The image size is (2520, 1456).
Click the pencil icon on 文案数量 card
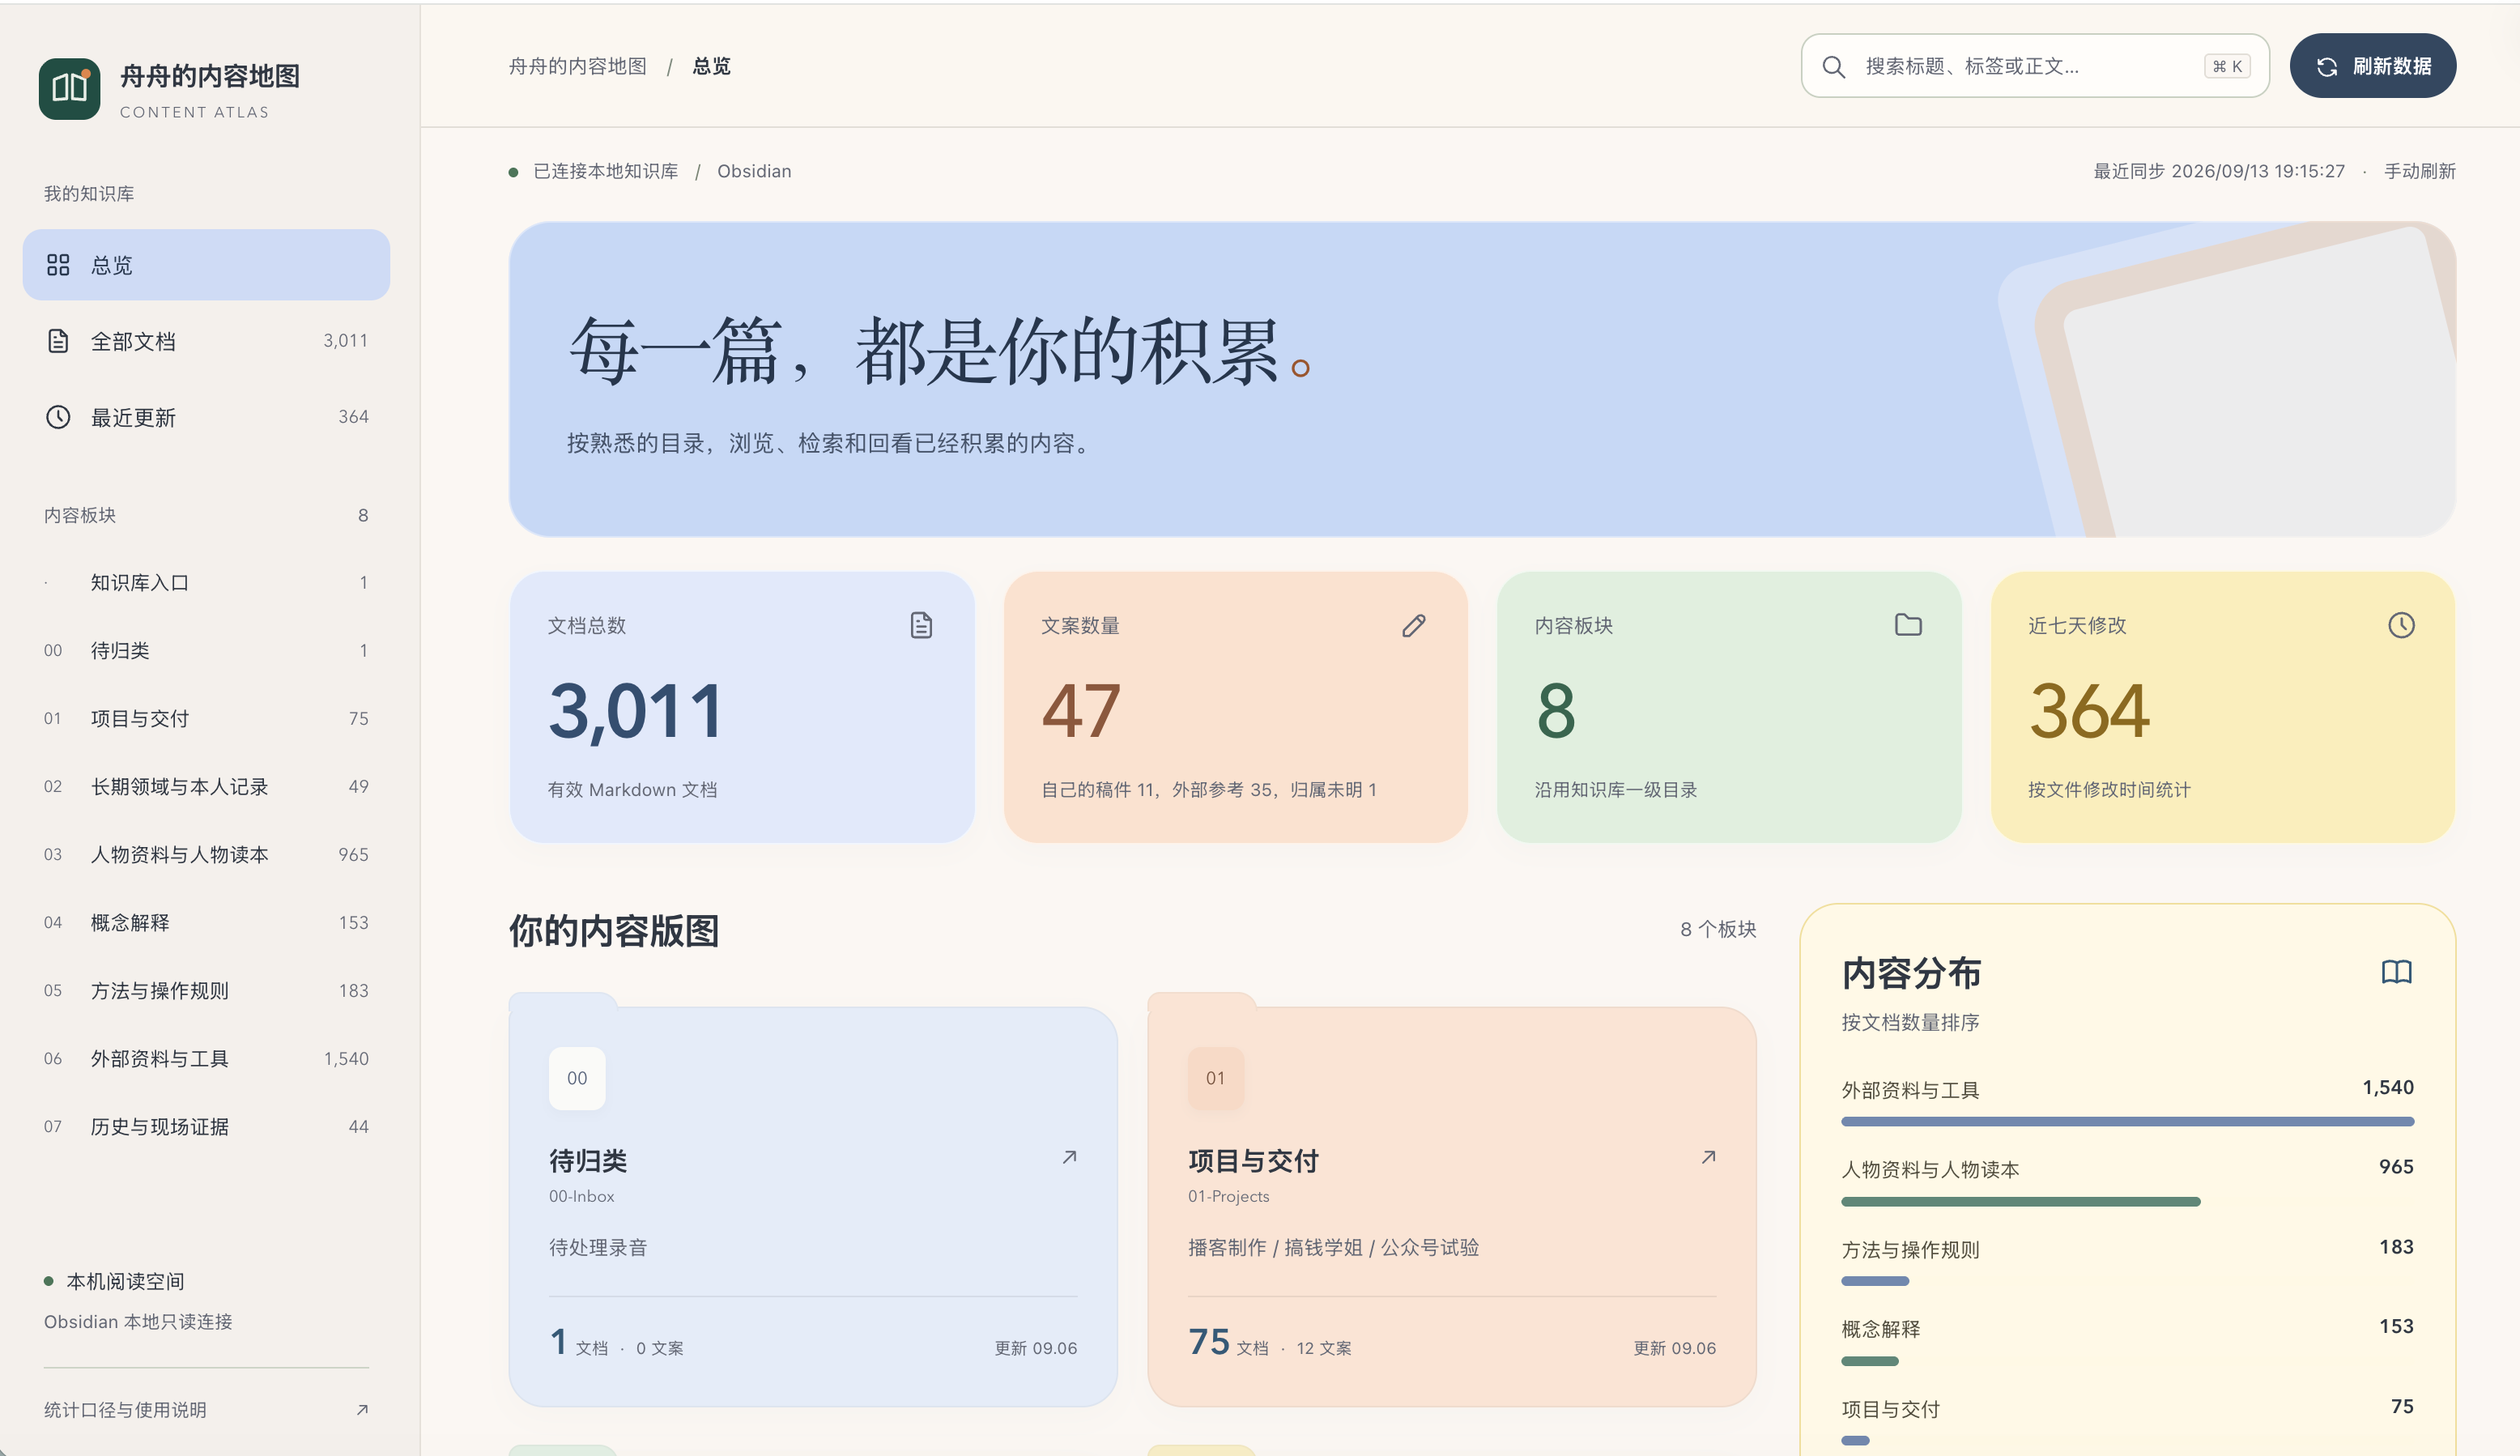click(x=1414, y=625)
